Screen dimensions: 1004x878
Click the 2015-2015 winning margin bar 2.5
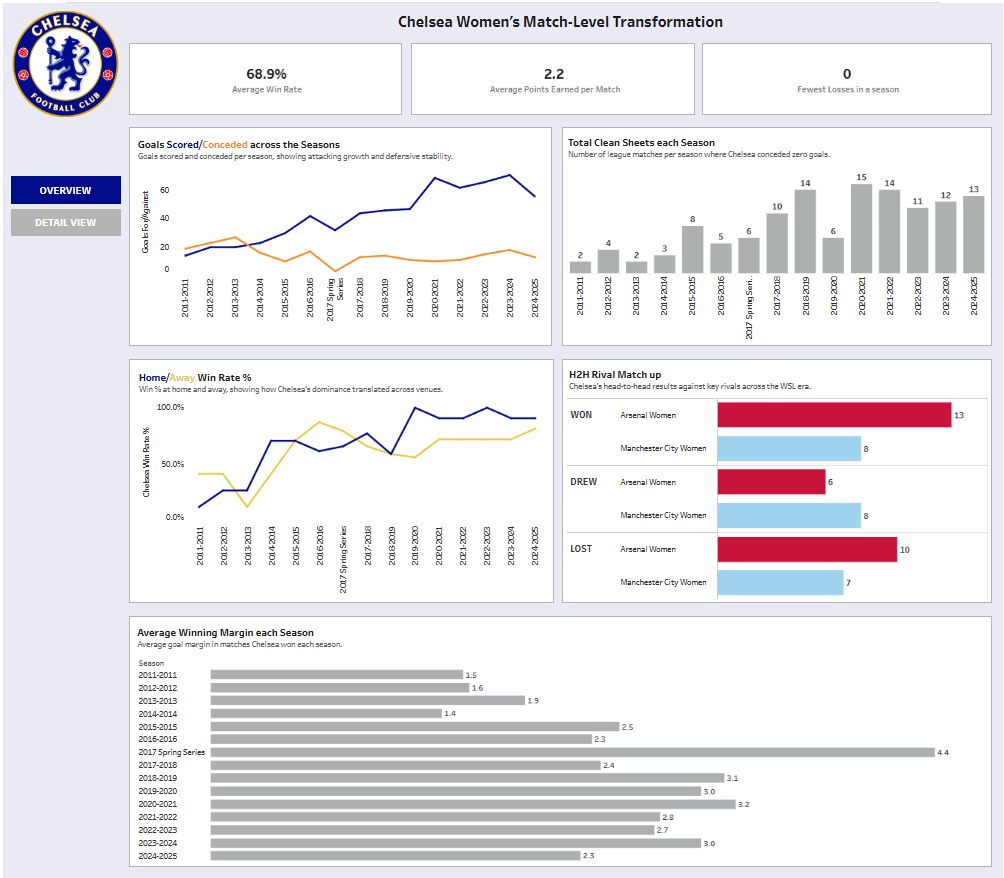[x=415, y=726]
